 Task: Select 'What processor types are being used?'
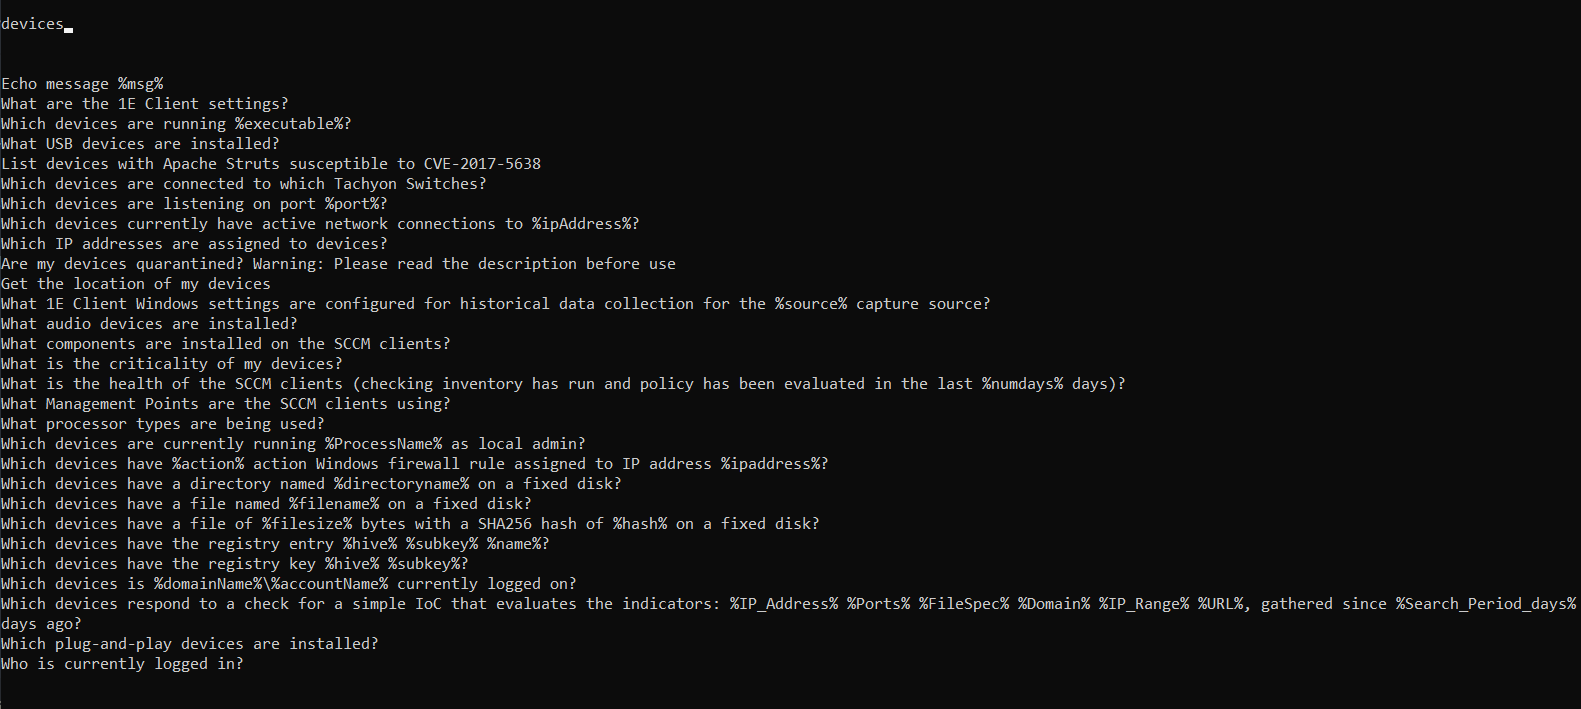tap(162, 424)
